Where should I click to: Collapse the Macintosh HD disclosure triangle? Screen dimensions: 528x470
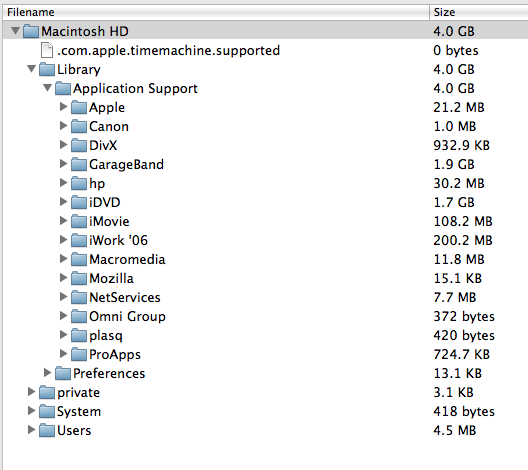pos(15,31)
